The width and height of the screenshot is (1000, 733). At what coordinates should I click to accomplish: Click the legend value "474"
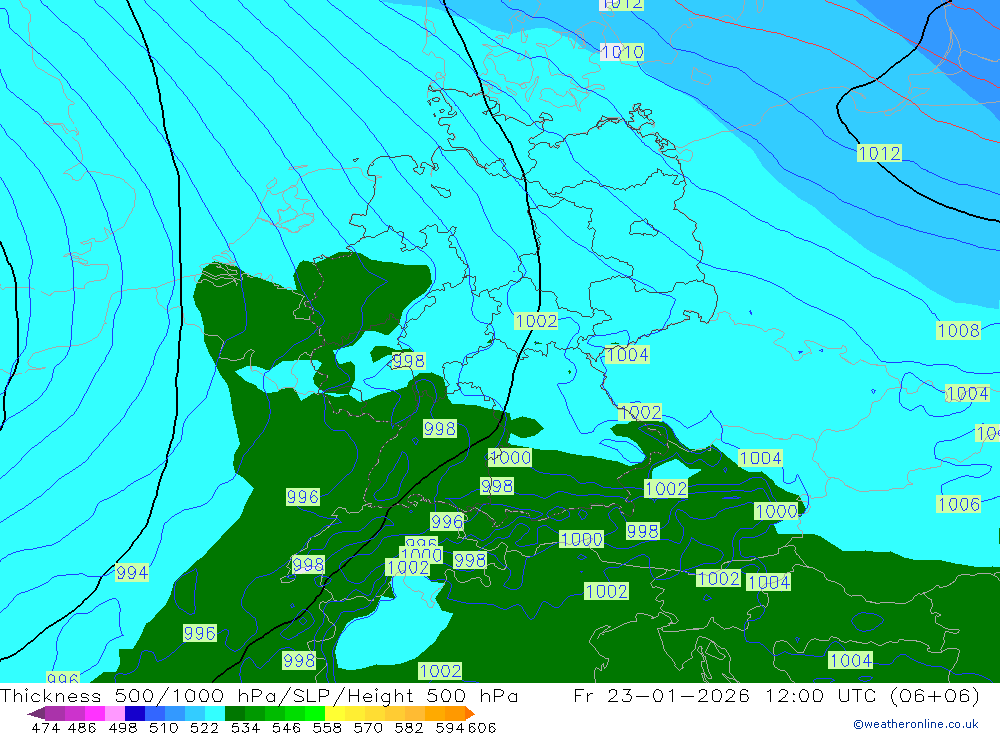pos(45,727)
